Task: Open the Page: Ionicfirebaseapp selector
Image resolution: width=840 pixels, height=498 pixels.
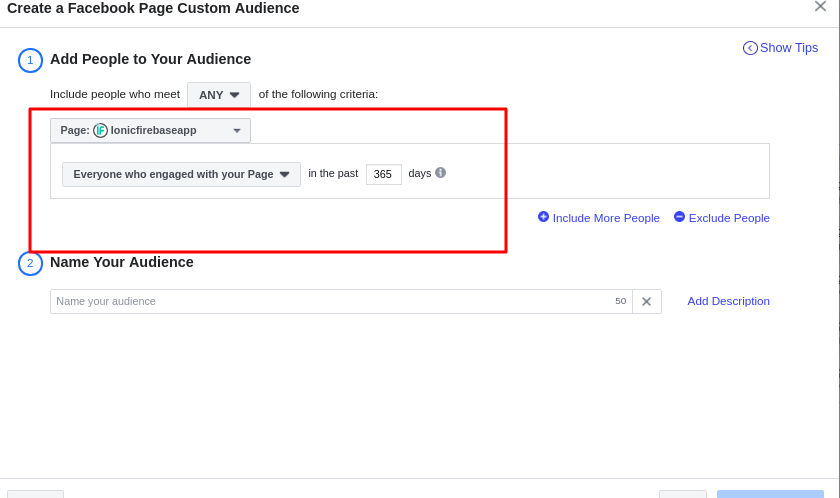Action: [x=150, y=130]
